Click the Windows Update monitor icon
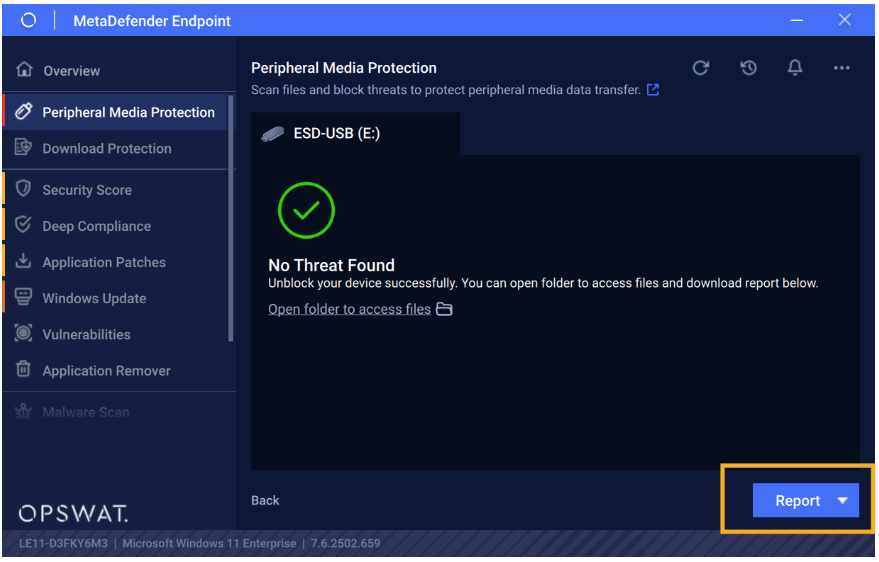Viewport: 879px width, 562px height. tap(23, 297)
